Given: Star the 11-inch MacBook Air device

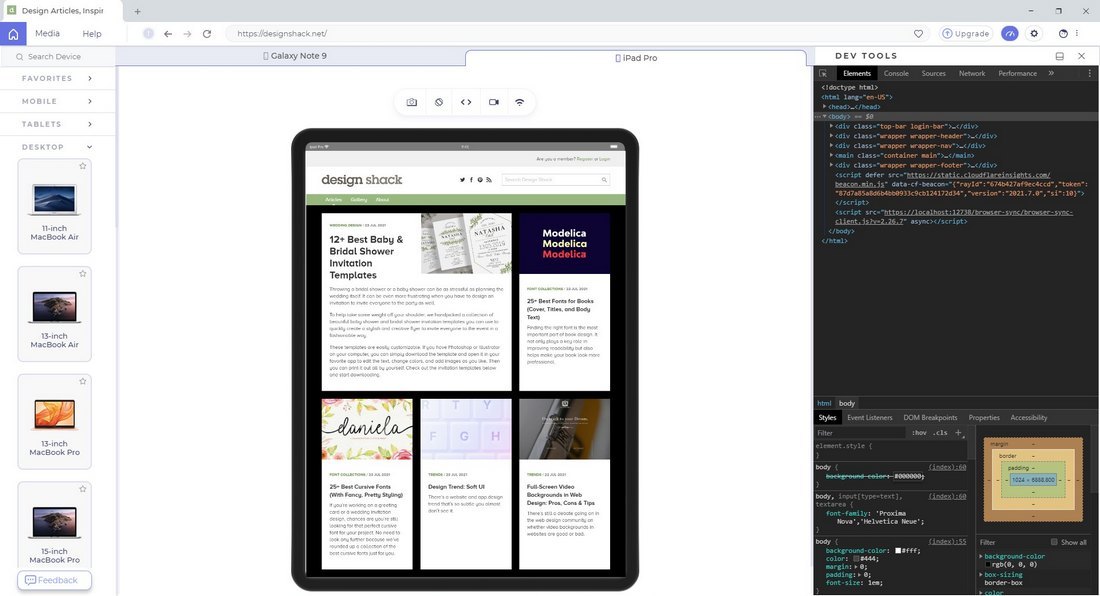Looking at the screenshot, I should tap(83, 166).
